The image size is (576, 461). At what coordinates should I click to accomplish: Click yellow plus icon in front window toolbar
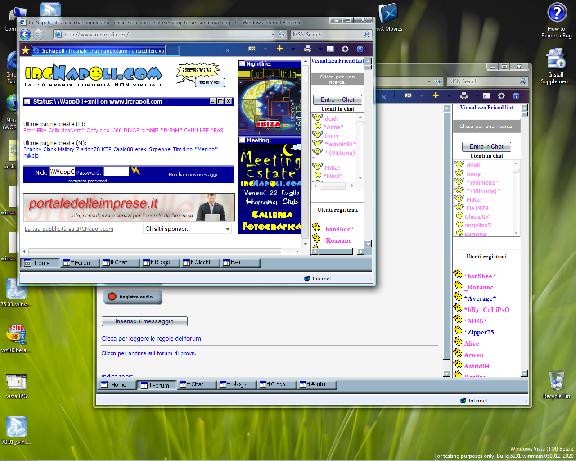(x=280, y=48)
